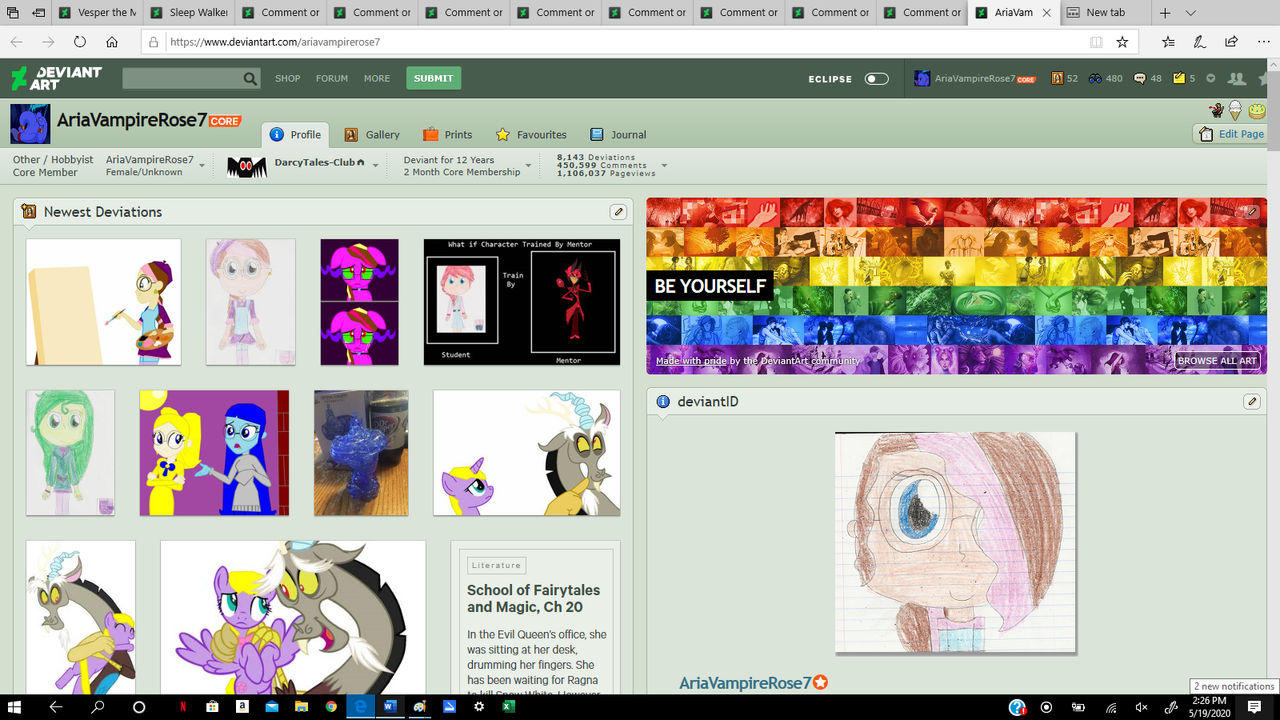The height and width of the screenshot is (720, 1280).
Task: Switch to the Journal tab
Action: [x=618, y=134]
